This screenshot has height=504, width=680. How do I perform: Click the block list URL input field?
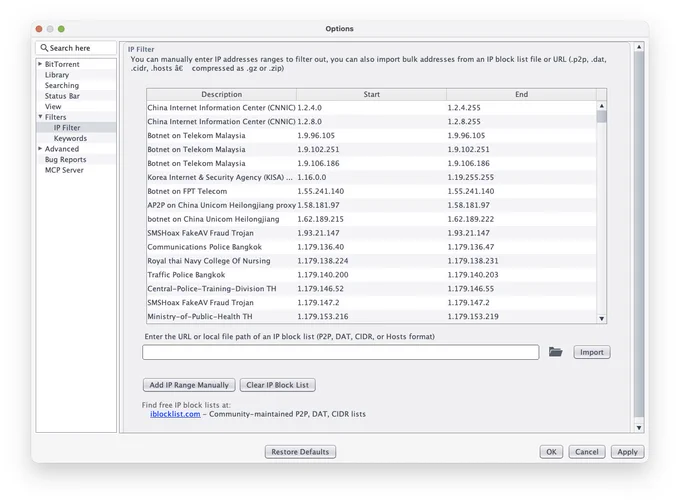340,352
